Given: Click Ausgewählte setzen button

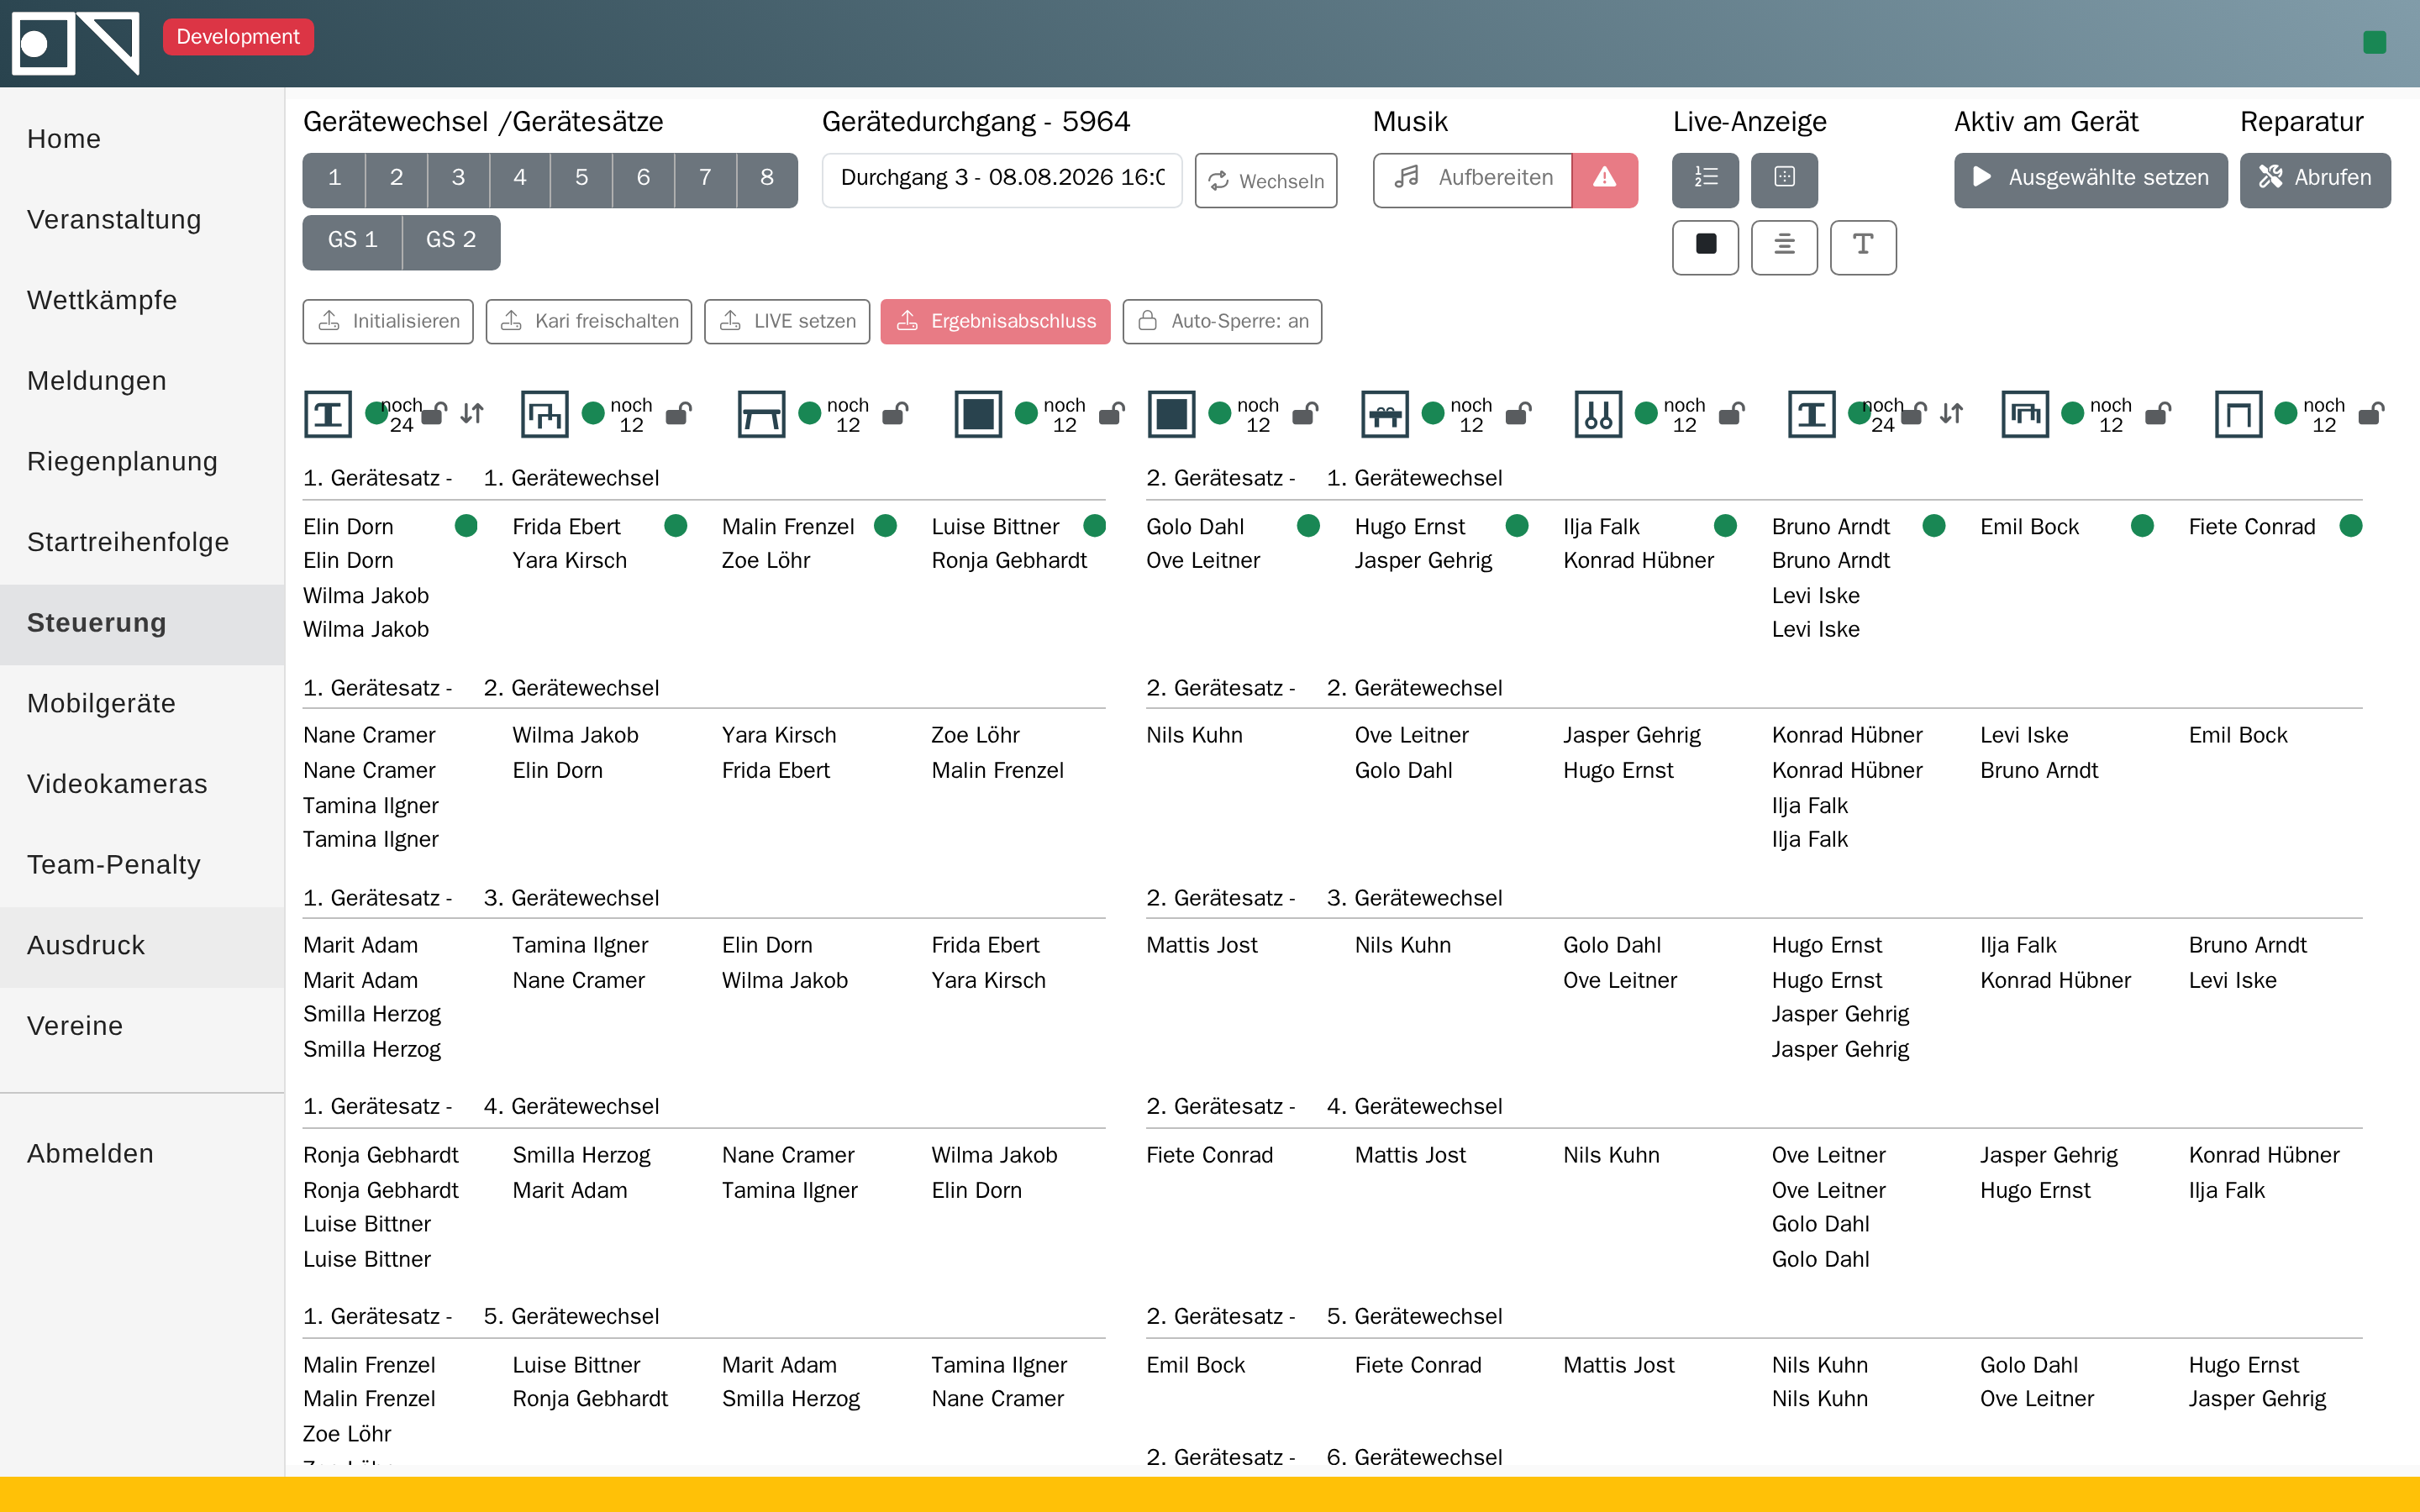Looking at the screenshot, I should 2090,179.
